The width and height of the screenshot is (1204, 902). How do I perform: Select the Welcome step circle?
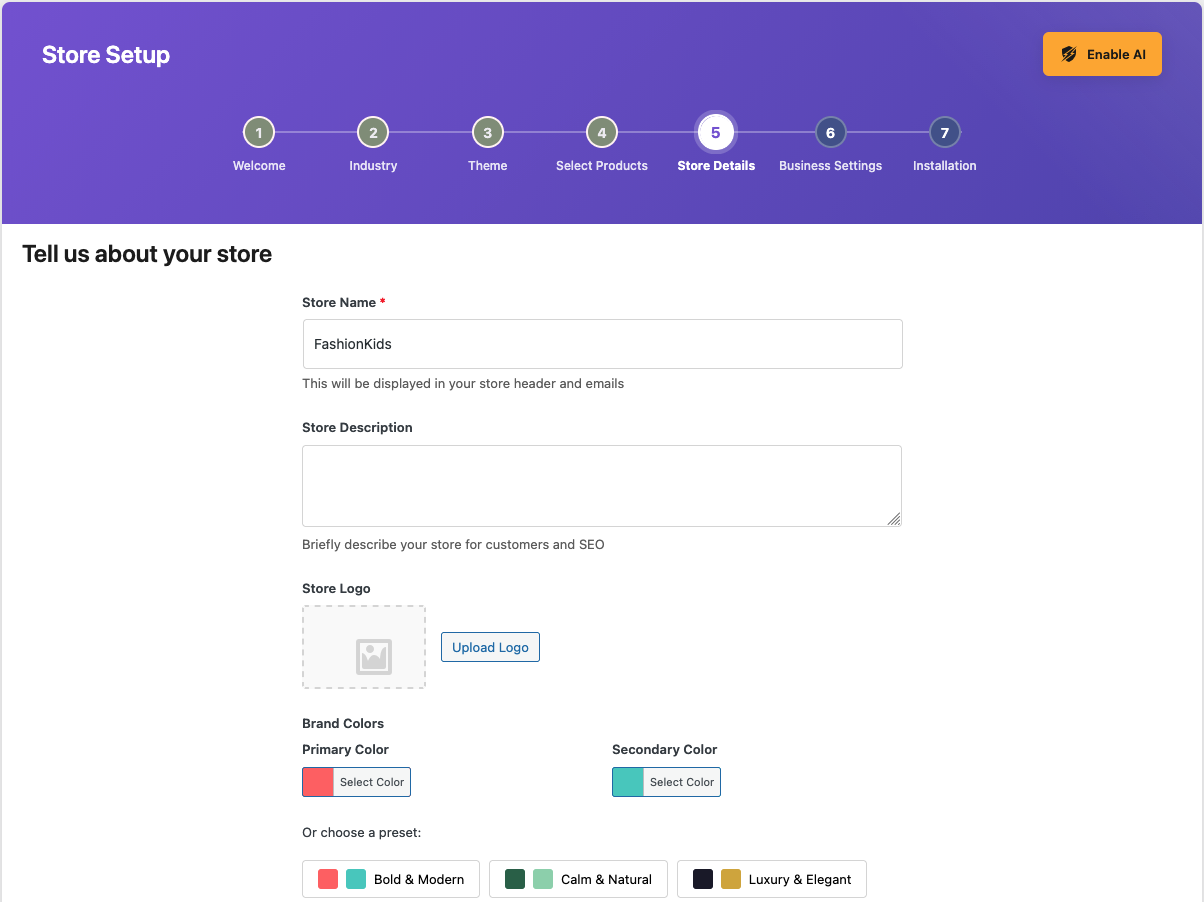(x=258, y=131)
